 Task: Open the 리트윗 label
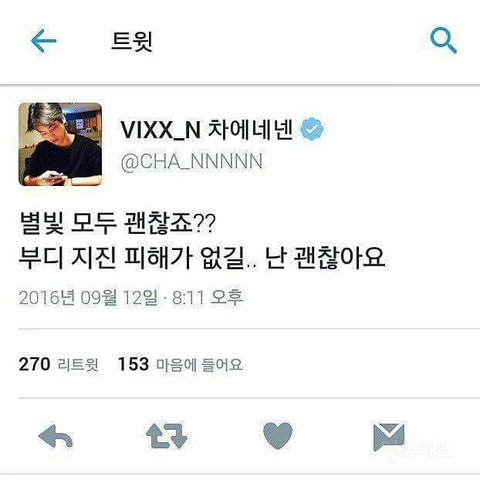(78, 364)
